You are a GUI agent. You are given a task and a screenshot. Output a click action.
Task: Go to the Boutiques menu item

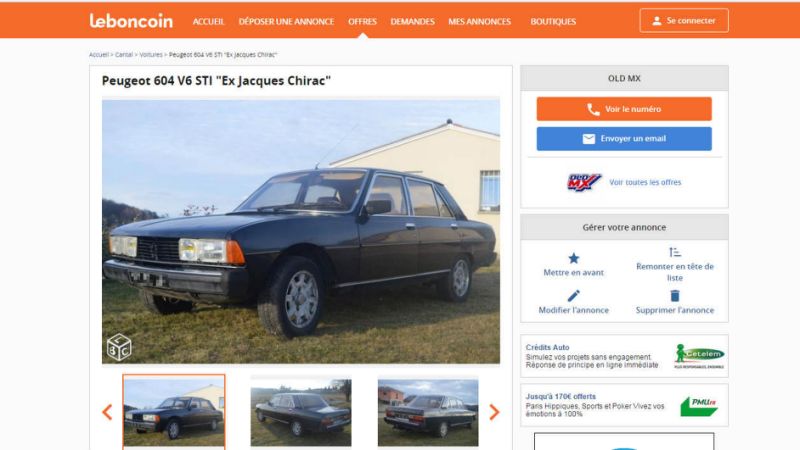point(553,21)
